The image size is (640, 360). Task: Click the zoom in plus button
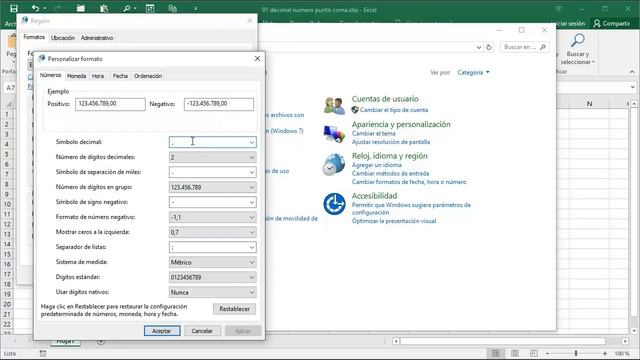[605, 353]
